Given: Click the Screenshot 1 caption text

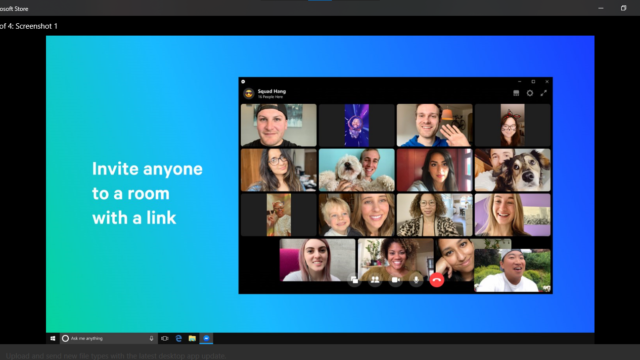Looking at the screenshot, I should [x=36, y=26].
